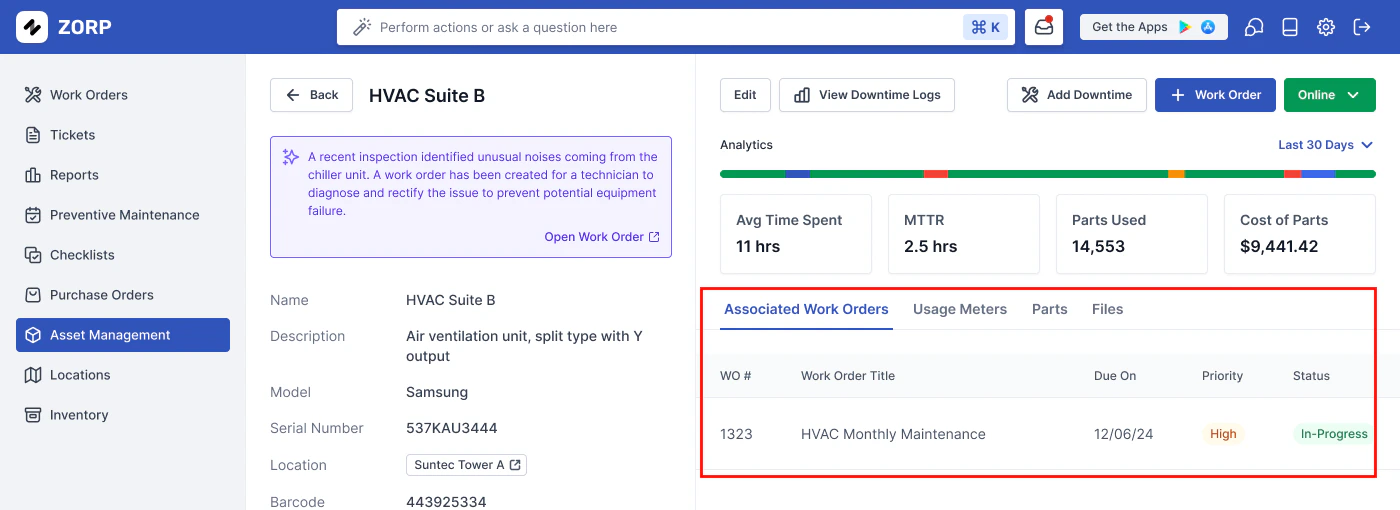Click the serial number 537KAU3444
Image resolution: width=1400 pixels, height=510 pixels.
click(x=451, y=428)
